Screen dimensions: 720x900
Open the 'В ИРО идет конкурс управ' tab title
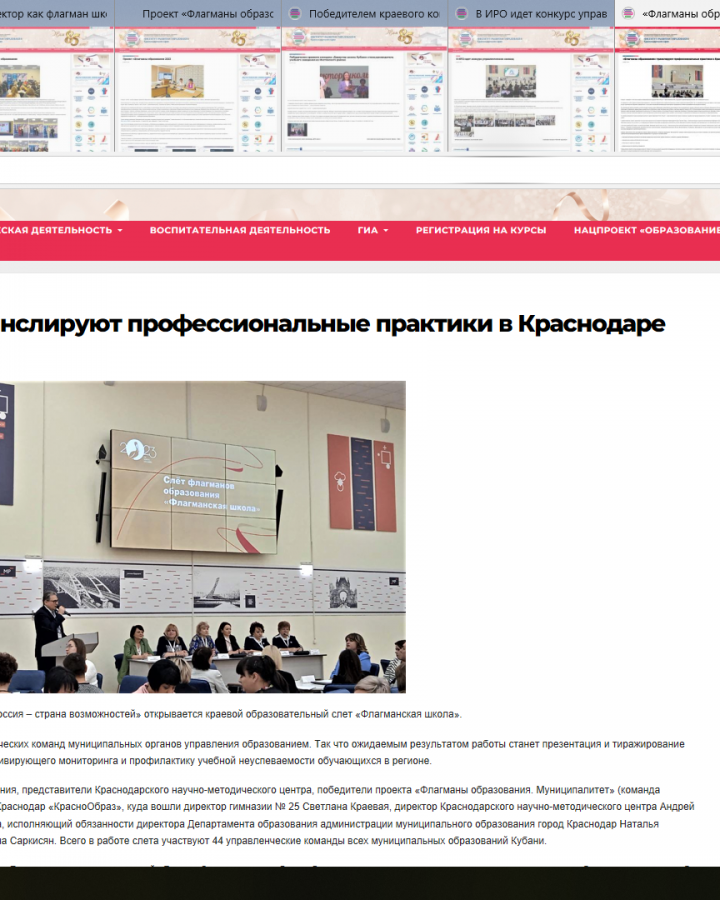tap(540, 14)
